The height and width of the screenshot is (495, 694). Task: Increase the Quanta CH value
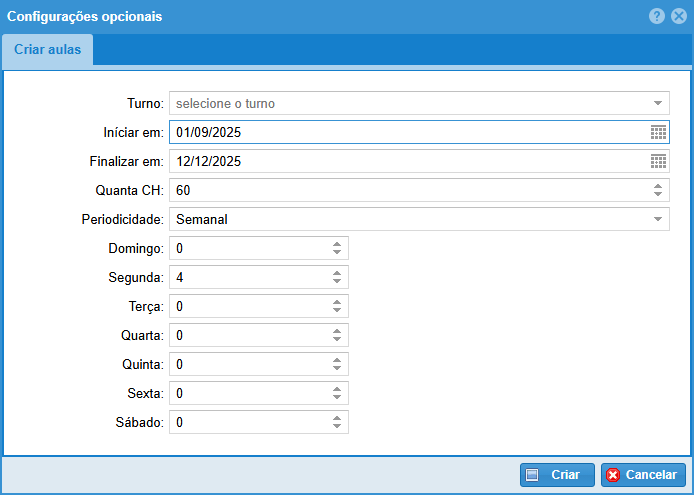tap(658, 186)
